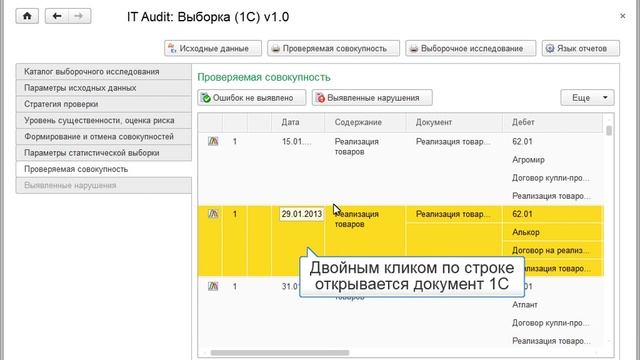
Task: Open Формирование и отмена совокупностей section
Action: (104, 137)
